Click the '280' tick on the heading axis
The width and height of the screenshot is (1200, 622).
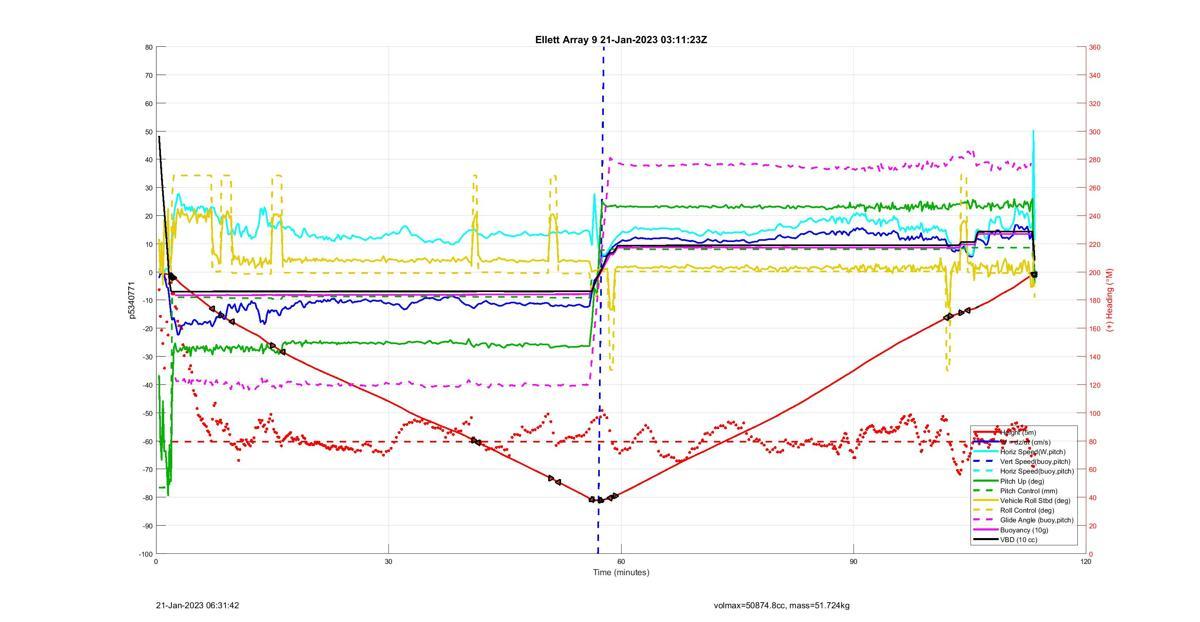[x=1095, y=160]
